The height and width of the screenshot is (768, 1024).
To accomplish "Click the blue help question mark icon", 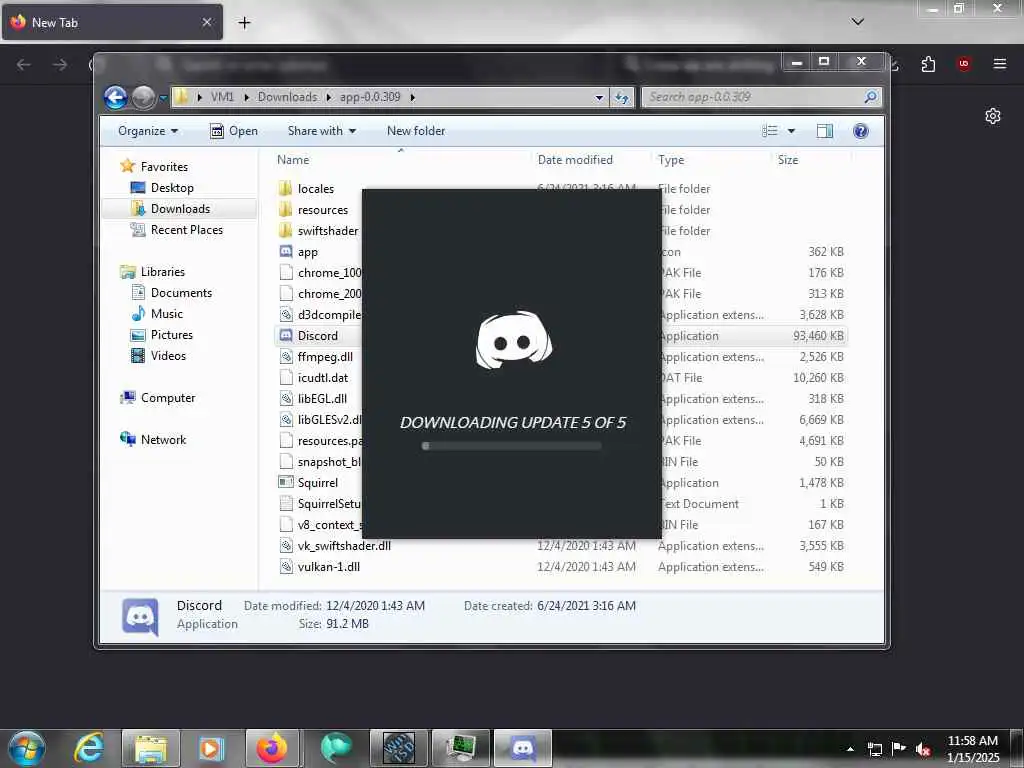I will pos(861,131).
